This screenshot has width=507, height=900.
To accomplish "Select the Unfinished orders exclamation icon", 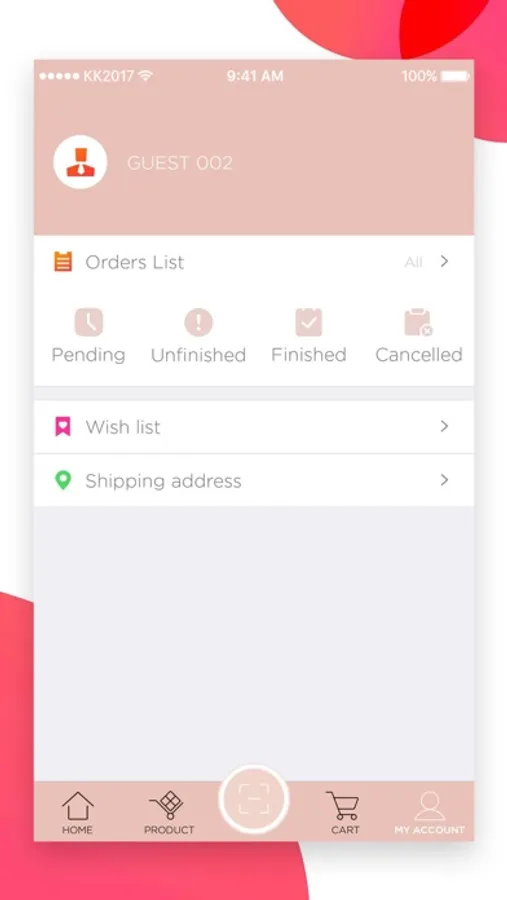I will pos(199,322).
